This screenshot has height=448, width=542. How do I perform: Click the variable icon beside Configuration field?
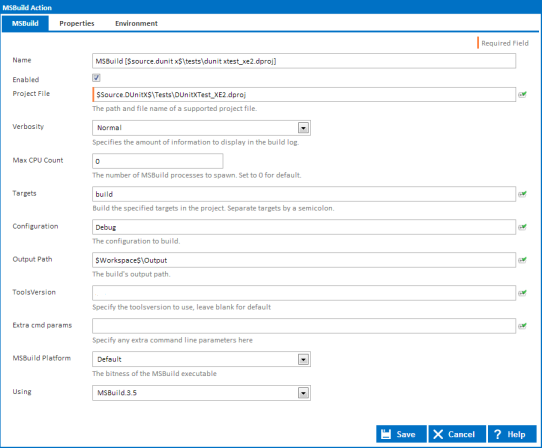click(x=522, y=227)
